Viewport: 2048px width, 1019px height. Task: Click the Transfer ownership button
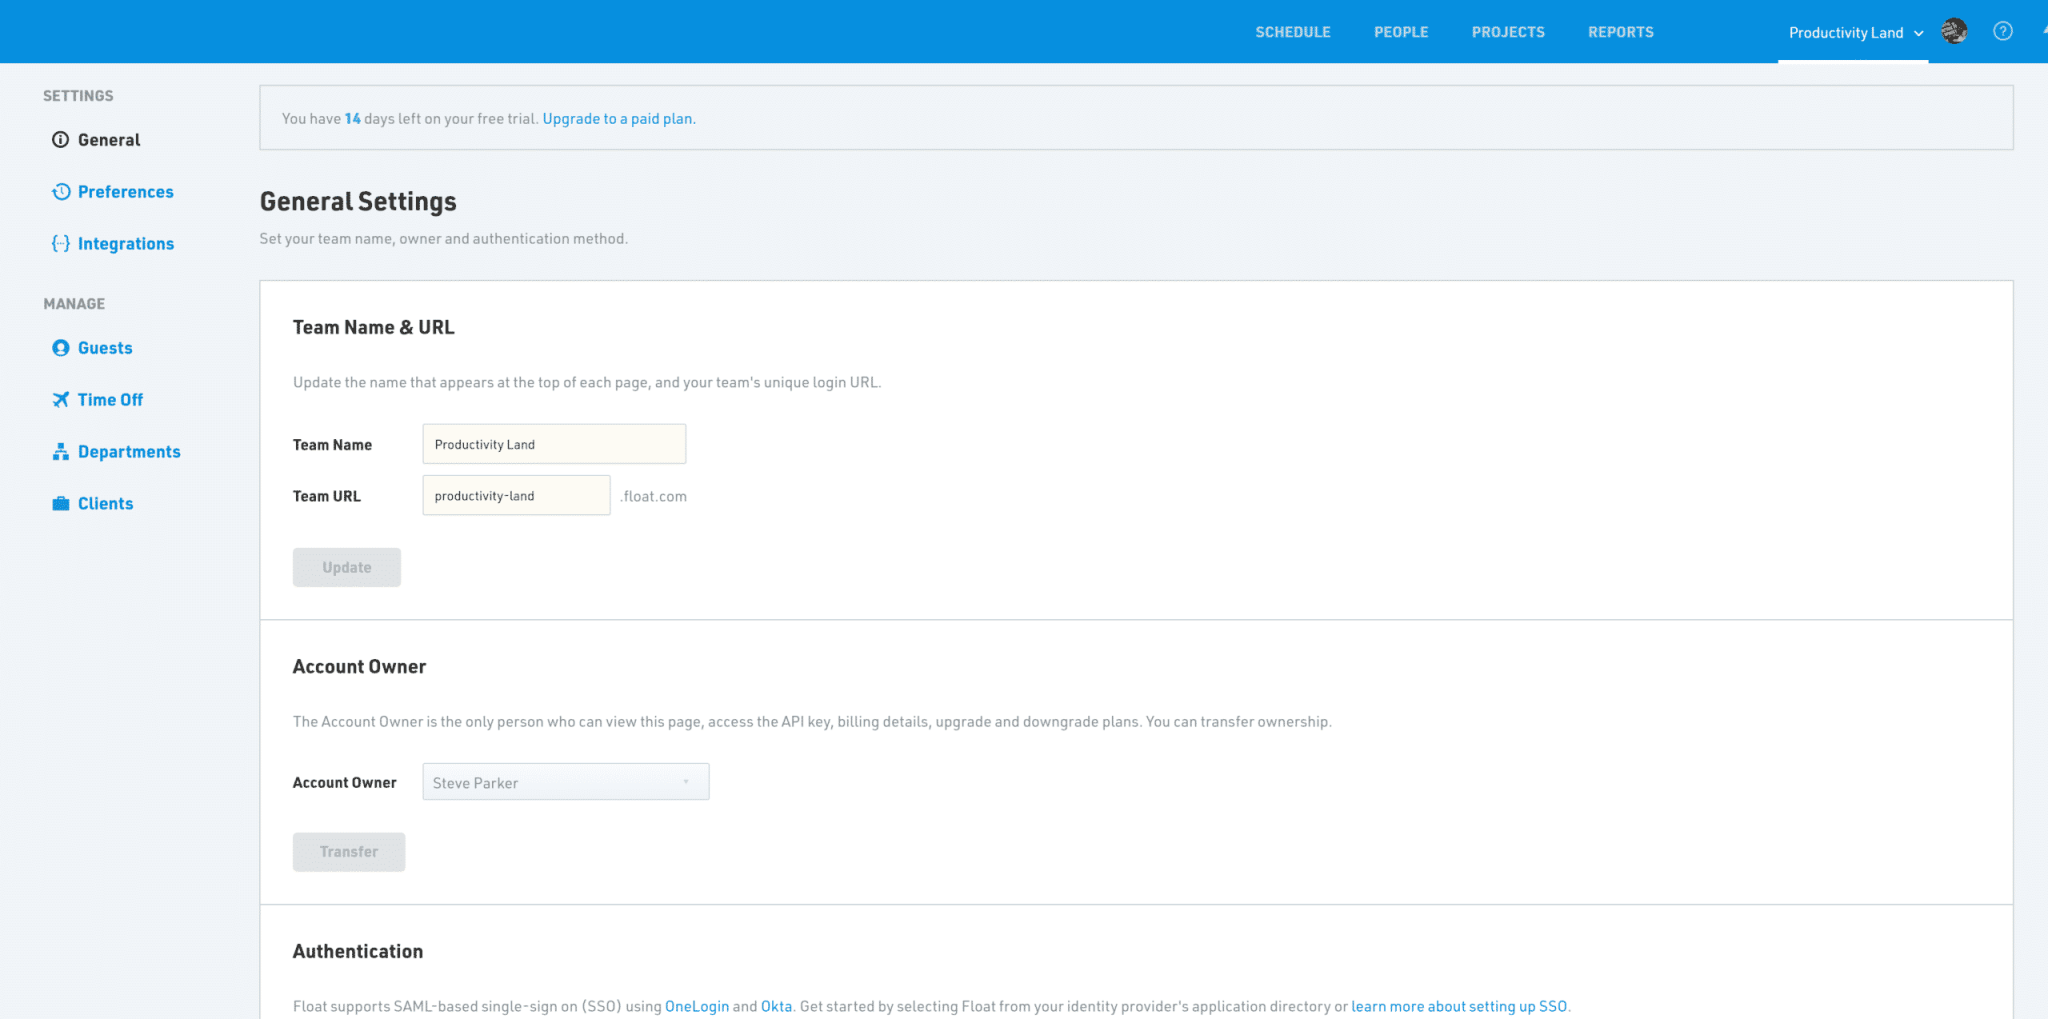(348, 851)
